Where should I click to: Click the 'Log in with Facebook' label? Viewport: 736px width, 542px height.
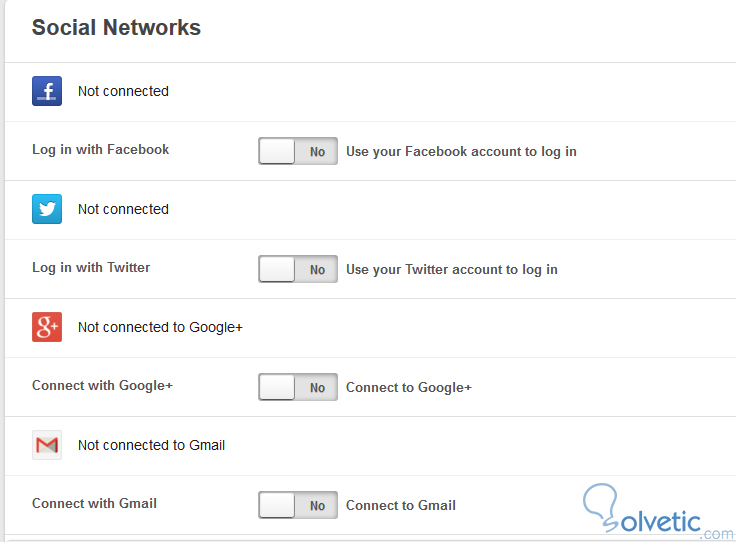[x=100, y=150]
